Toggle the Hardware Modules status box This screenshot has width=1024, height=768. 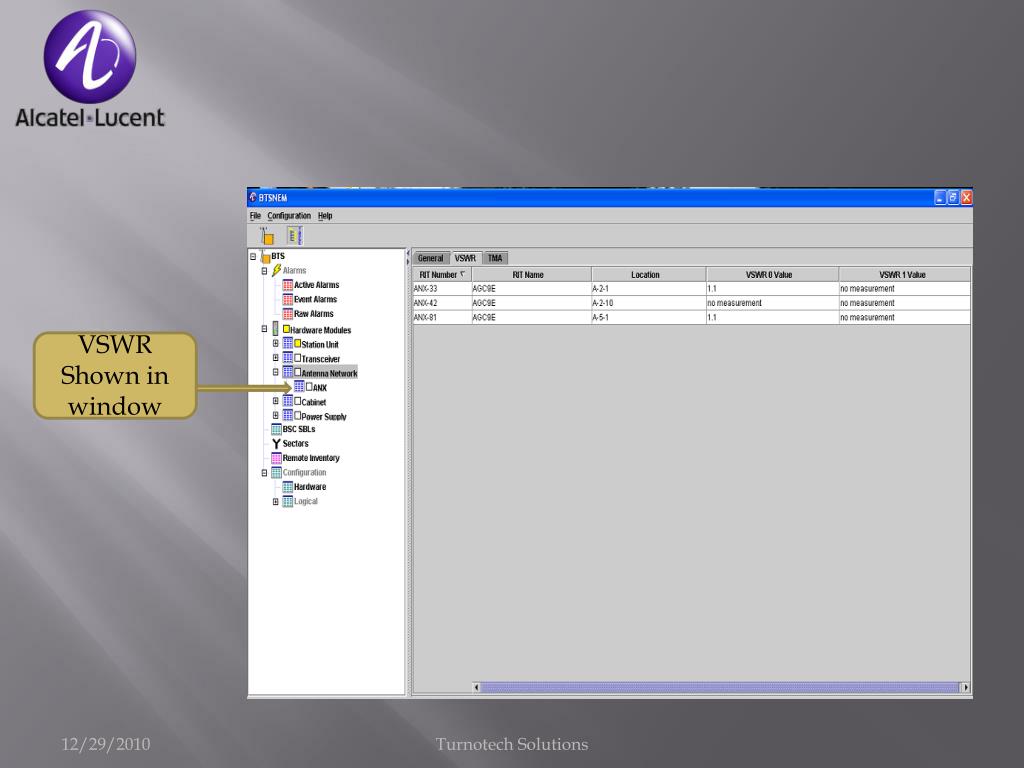coord(286,329)
